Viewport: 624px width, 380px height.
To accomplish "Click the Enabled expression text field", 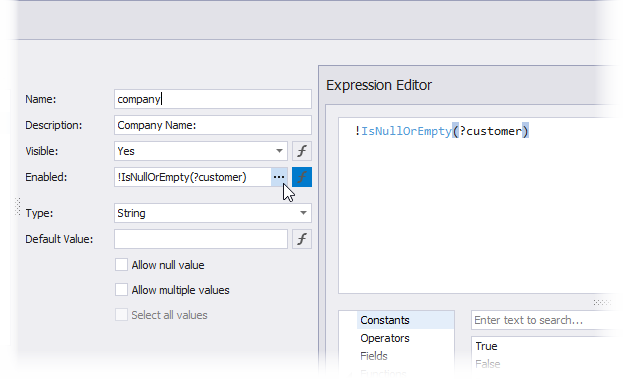I will pyautogui.click(x=193, y=177).
